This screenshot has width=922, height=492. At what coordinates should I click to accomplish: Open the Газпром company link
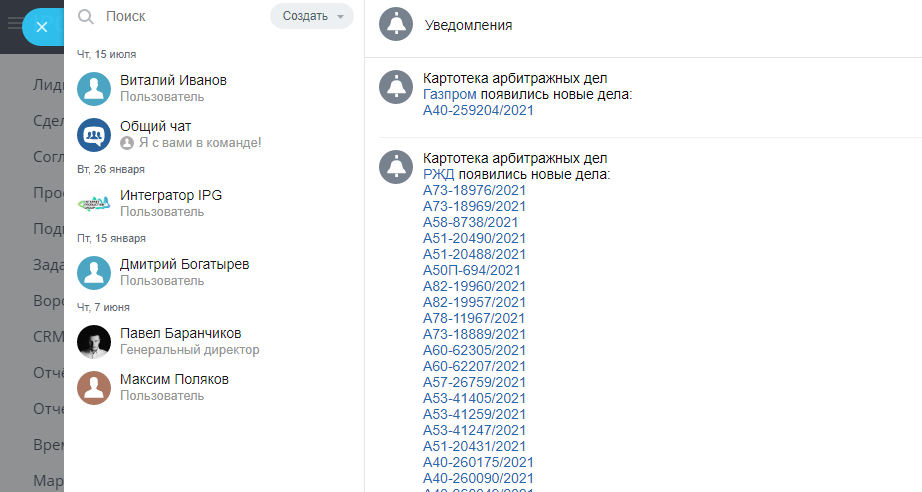pos(450,95)
